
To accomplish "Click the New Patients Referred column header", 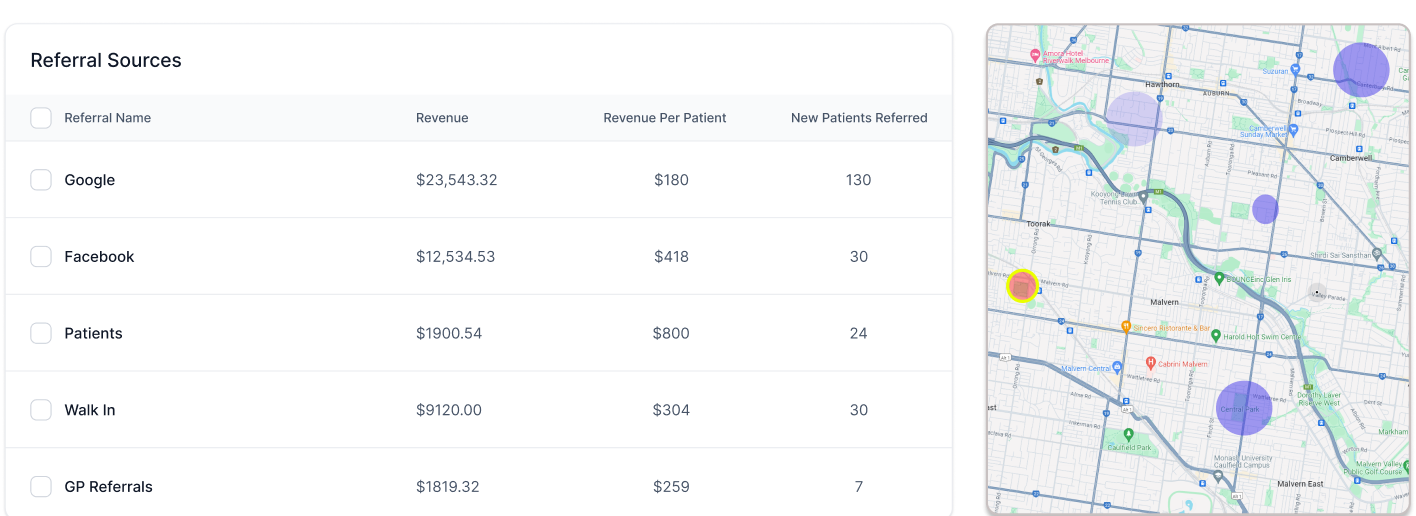I will click(x=859, y=118).
